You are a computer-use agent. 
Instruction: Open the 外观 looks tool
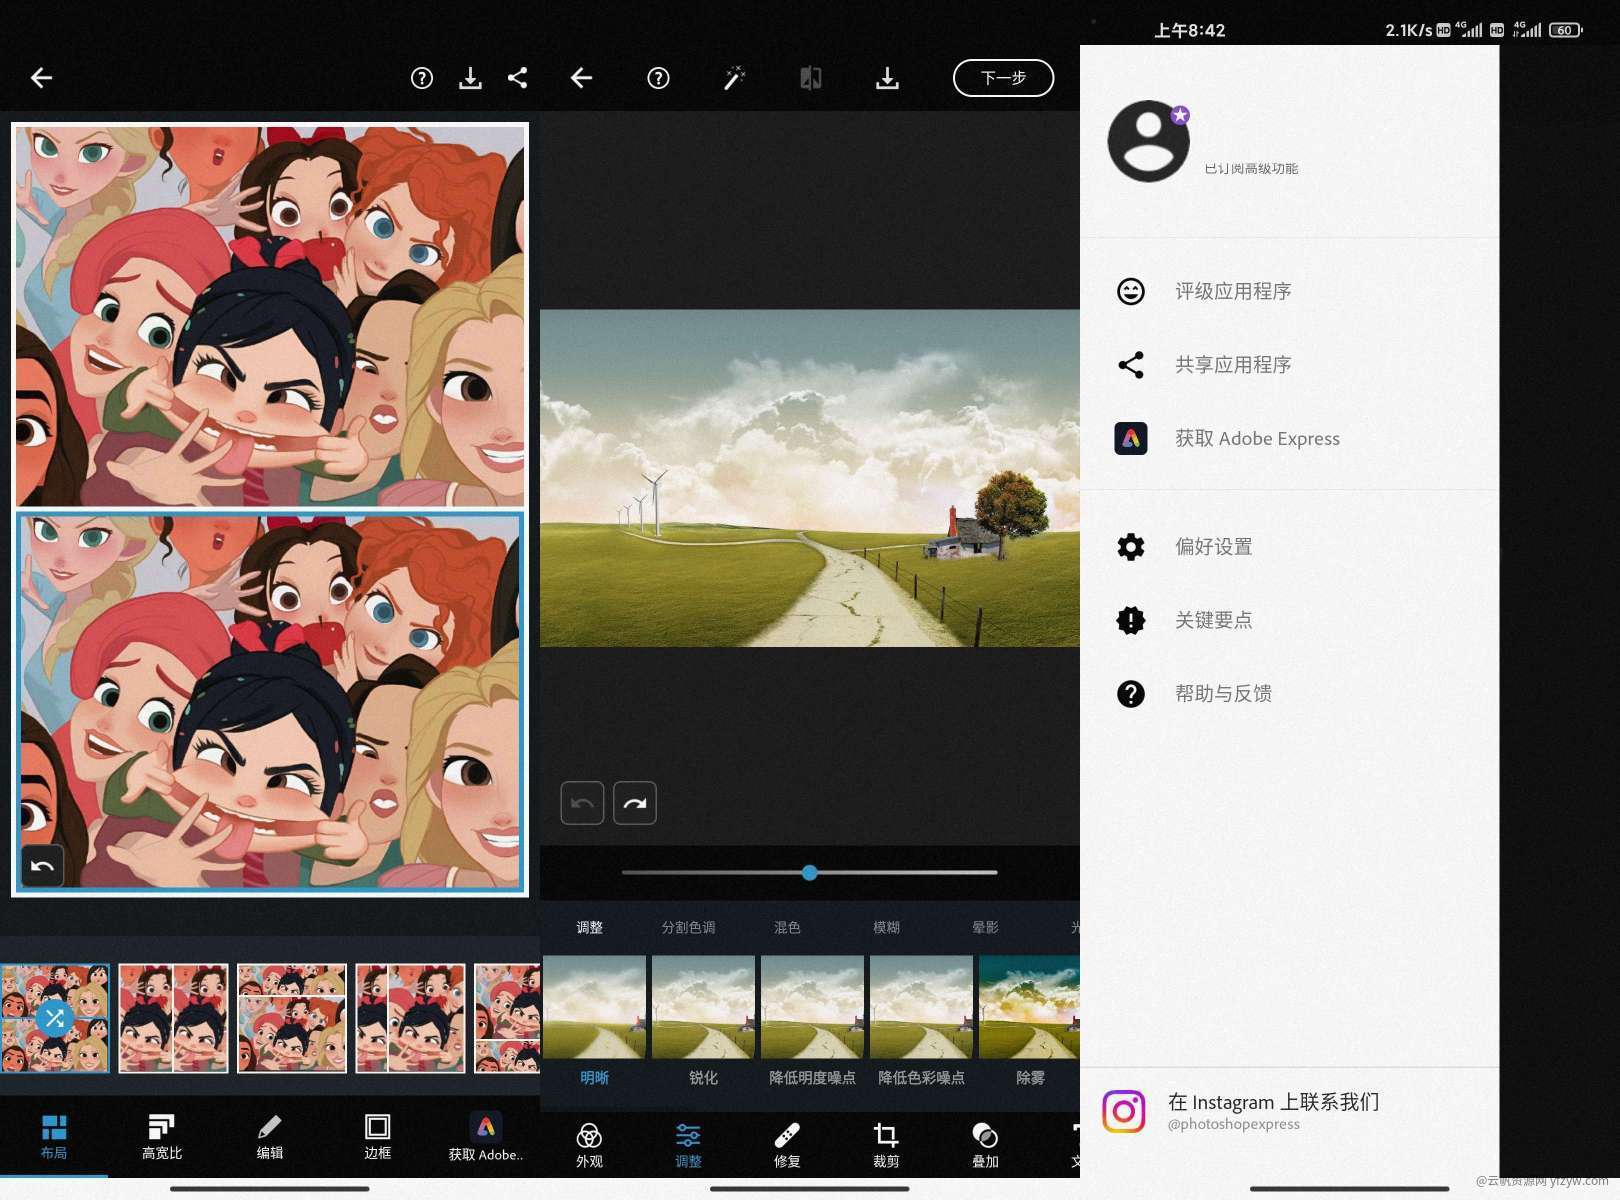pyautogui.click(x=589, y=1145)
